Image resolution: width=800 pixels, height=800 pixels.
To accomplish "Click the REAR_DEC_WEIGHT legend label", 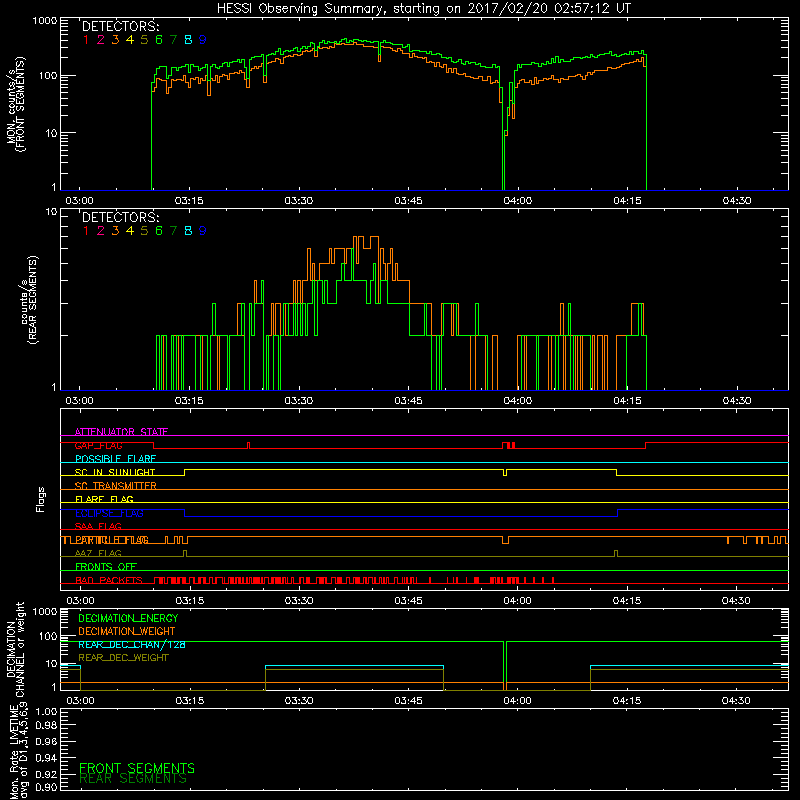I will pos(123,658).
